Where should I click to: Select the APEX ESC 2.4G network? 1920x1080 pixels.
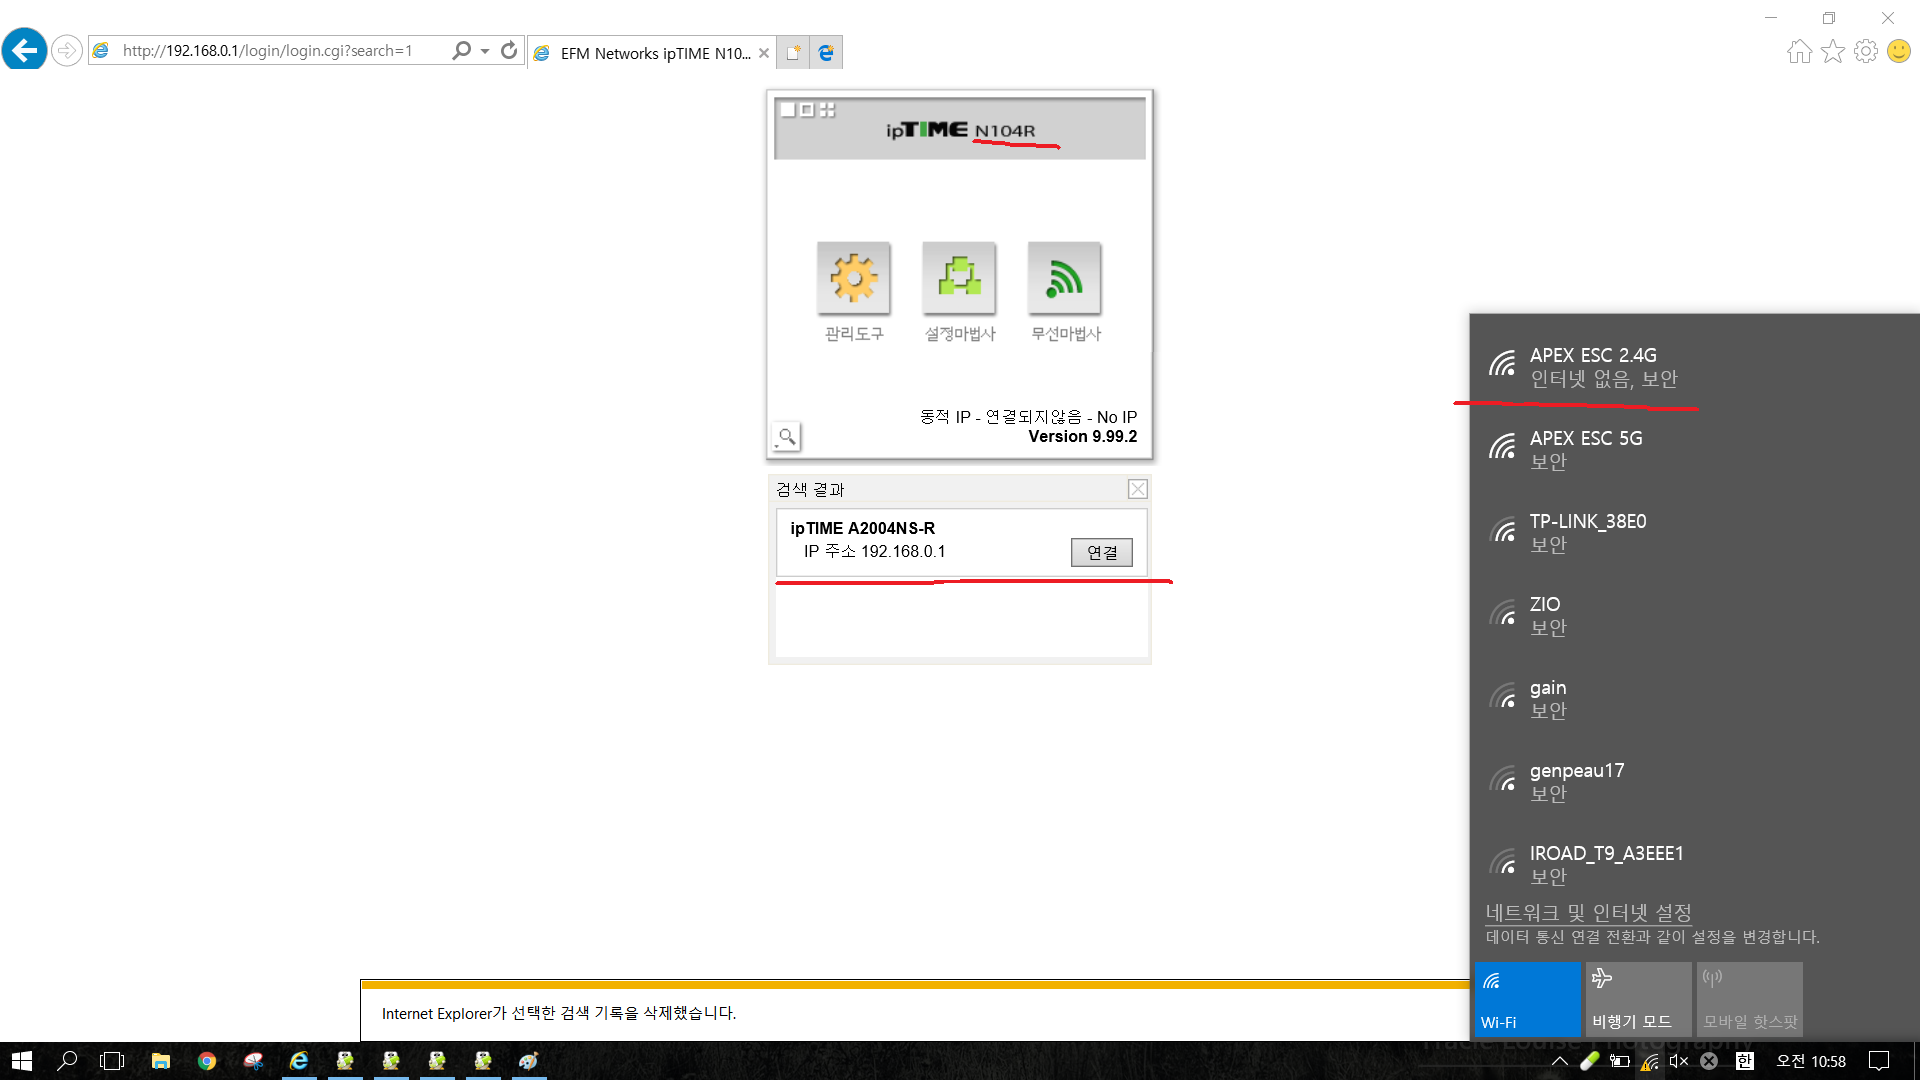coord(1694,367)
